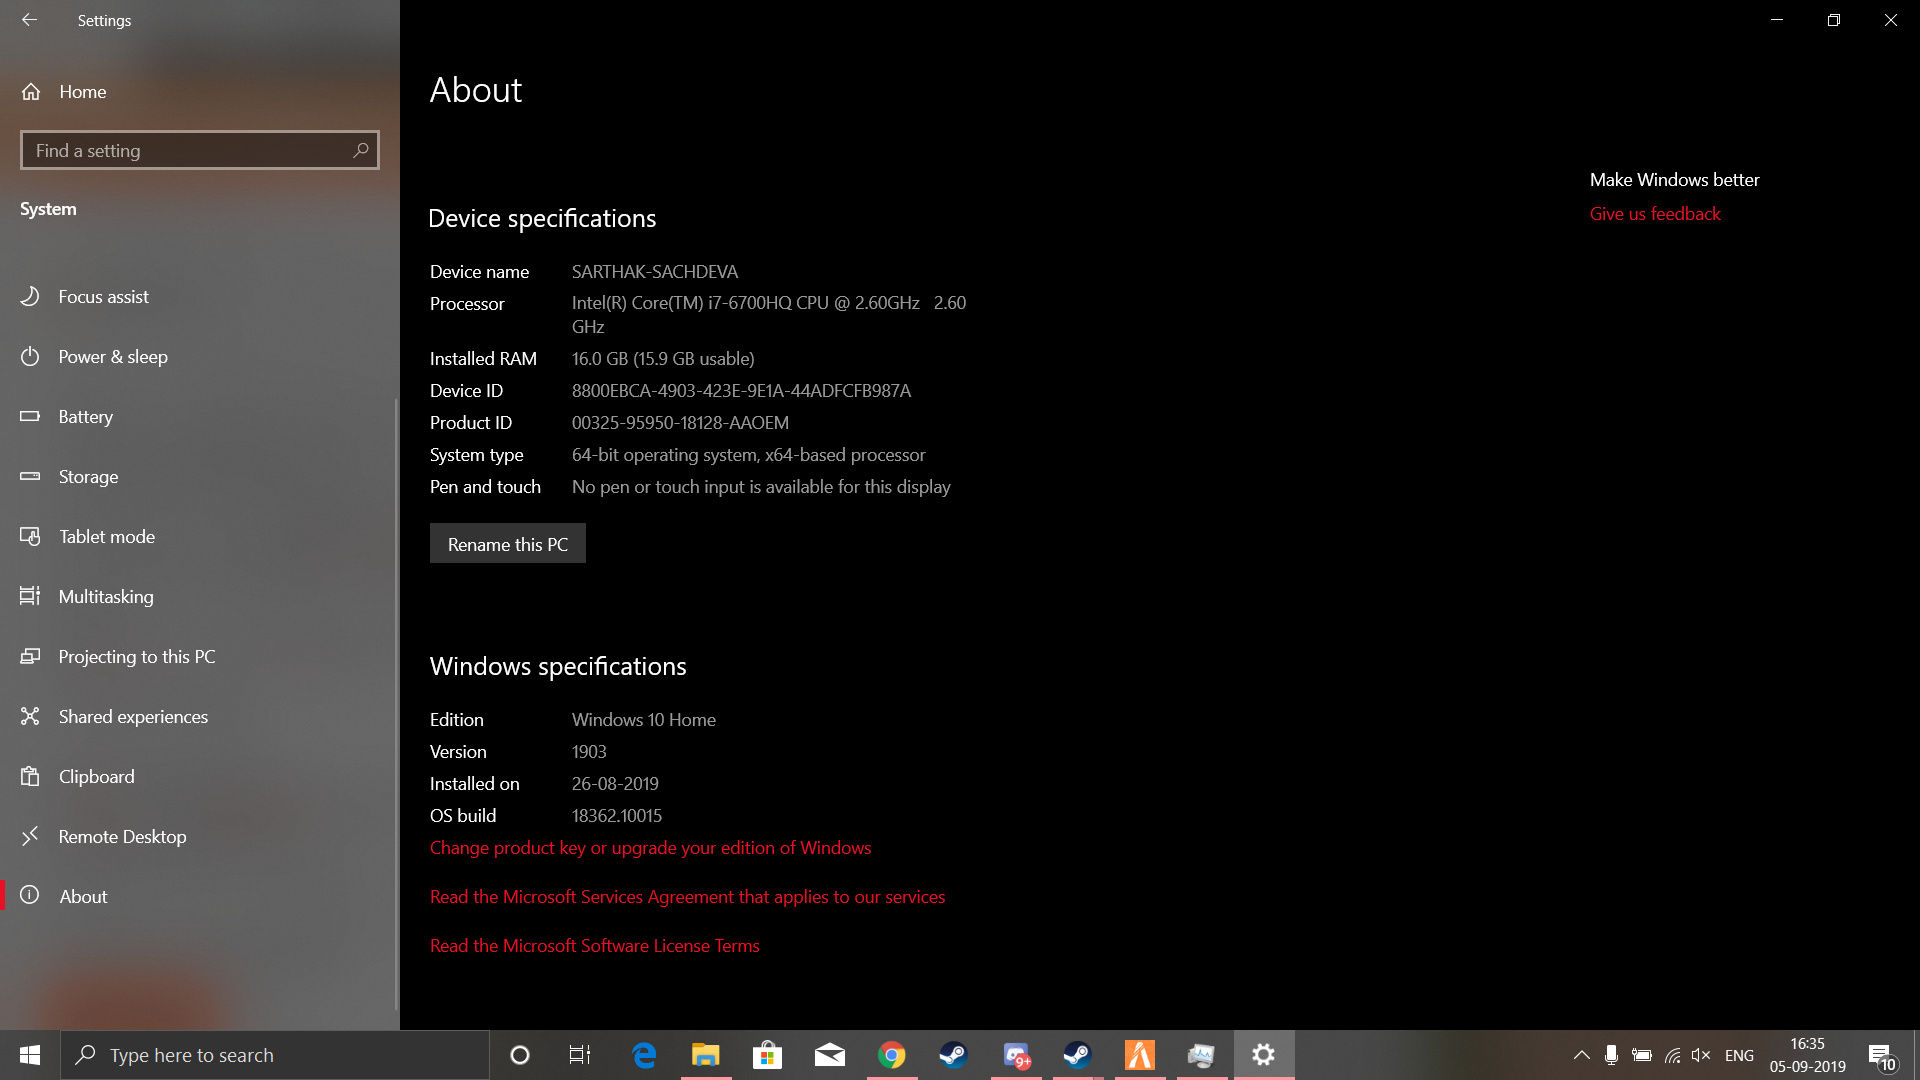Go to Battery settings page
1920x1080 pixels.
click(85, 417)
